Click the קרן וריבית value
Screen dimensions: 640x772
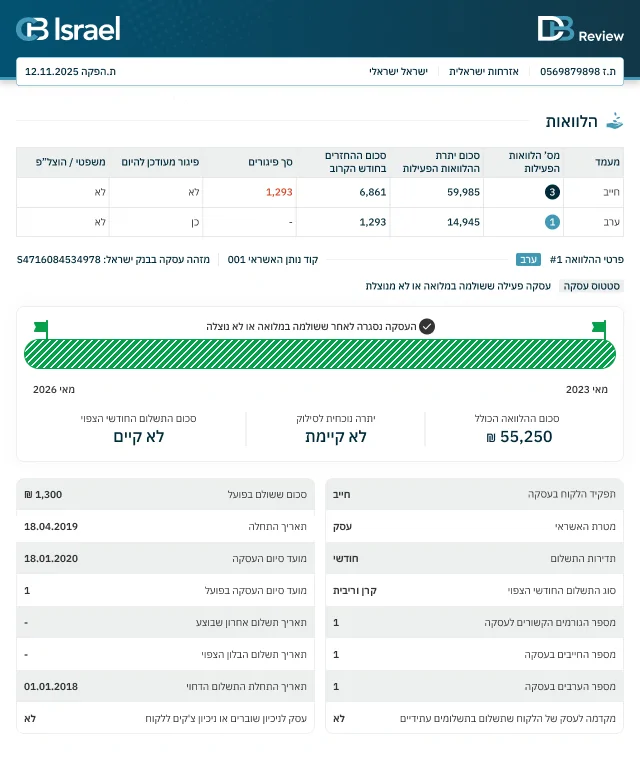click(354, 590)
